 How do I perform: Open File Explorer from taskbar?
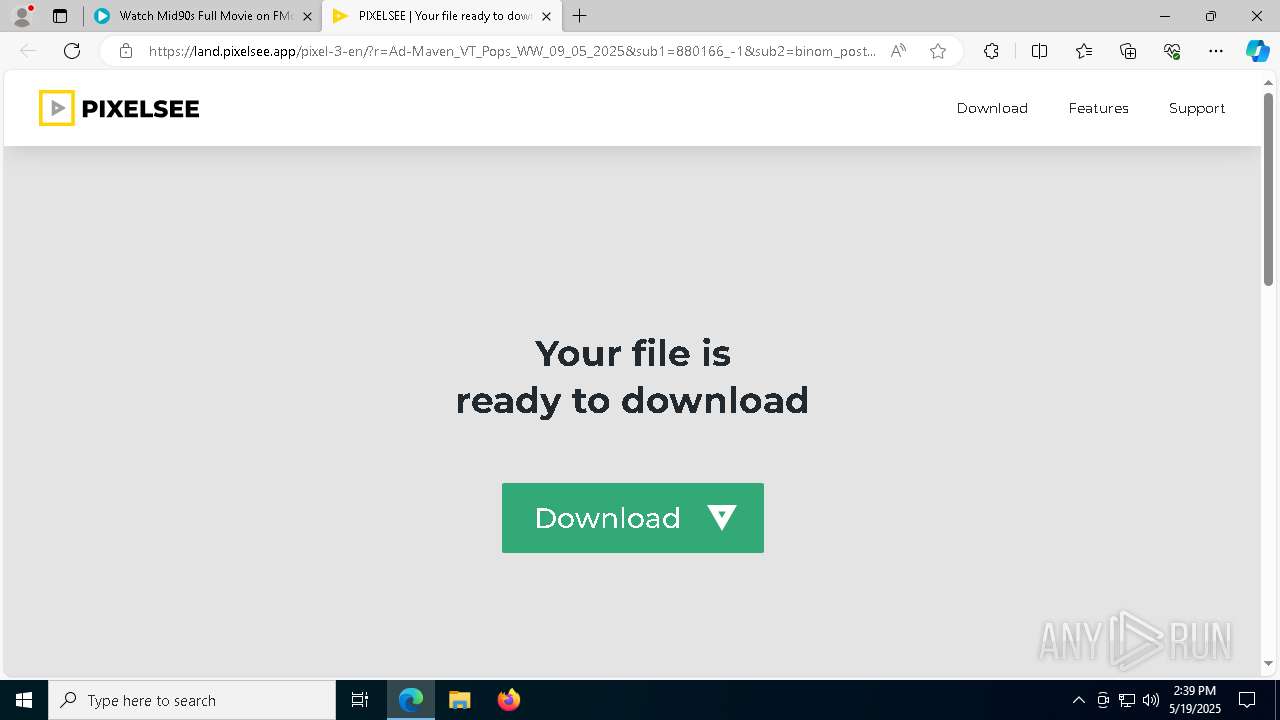(459, 700)
